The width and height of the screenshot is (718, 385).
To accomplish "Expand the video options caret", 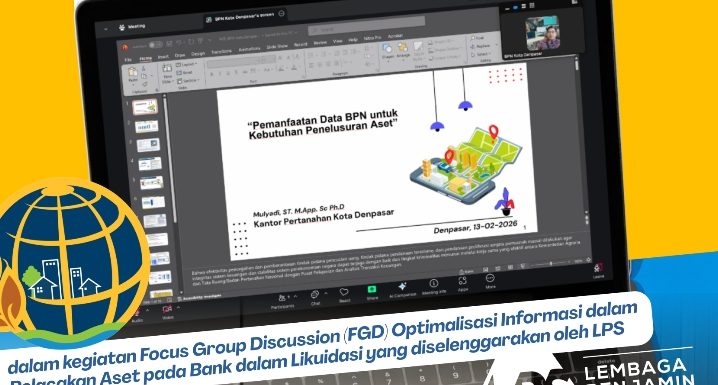I will [179, 307].
